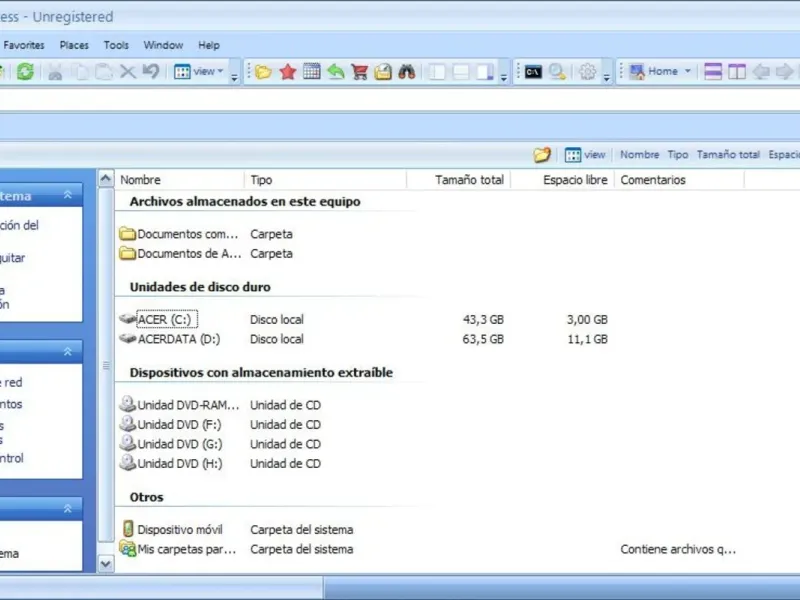Select the ACER (C:) drive
The width and height of the screenshot is (800, 600).
point(158,319)
